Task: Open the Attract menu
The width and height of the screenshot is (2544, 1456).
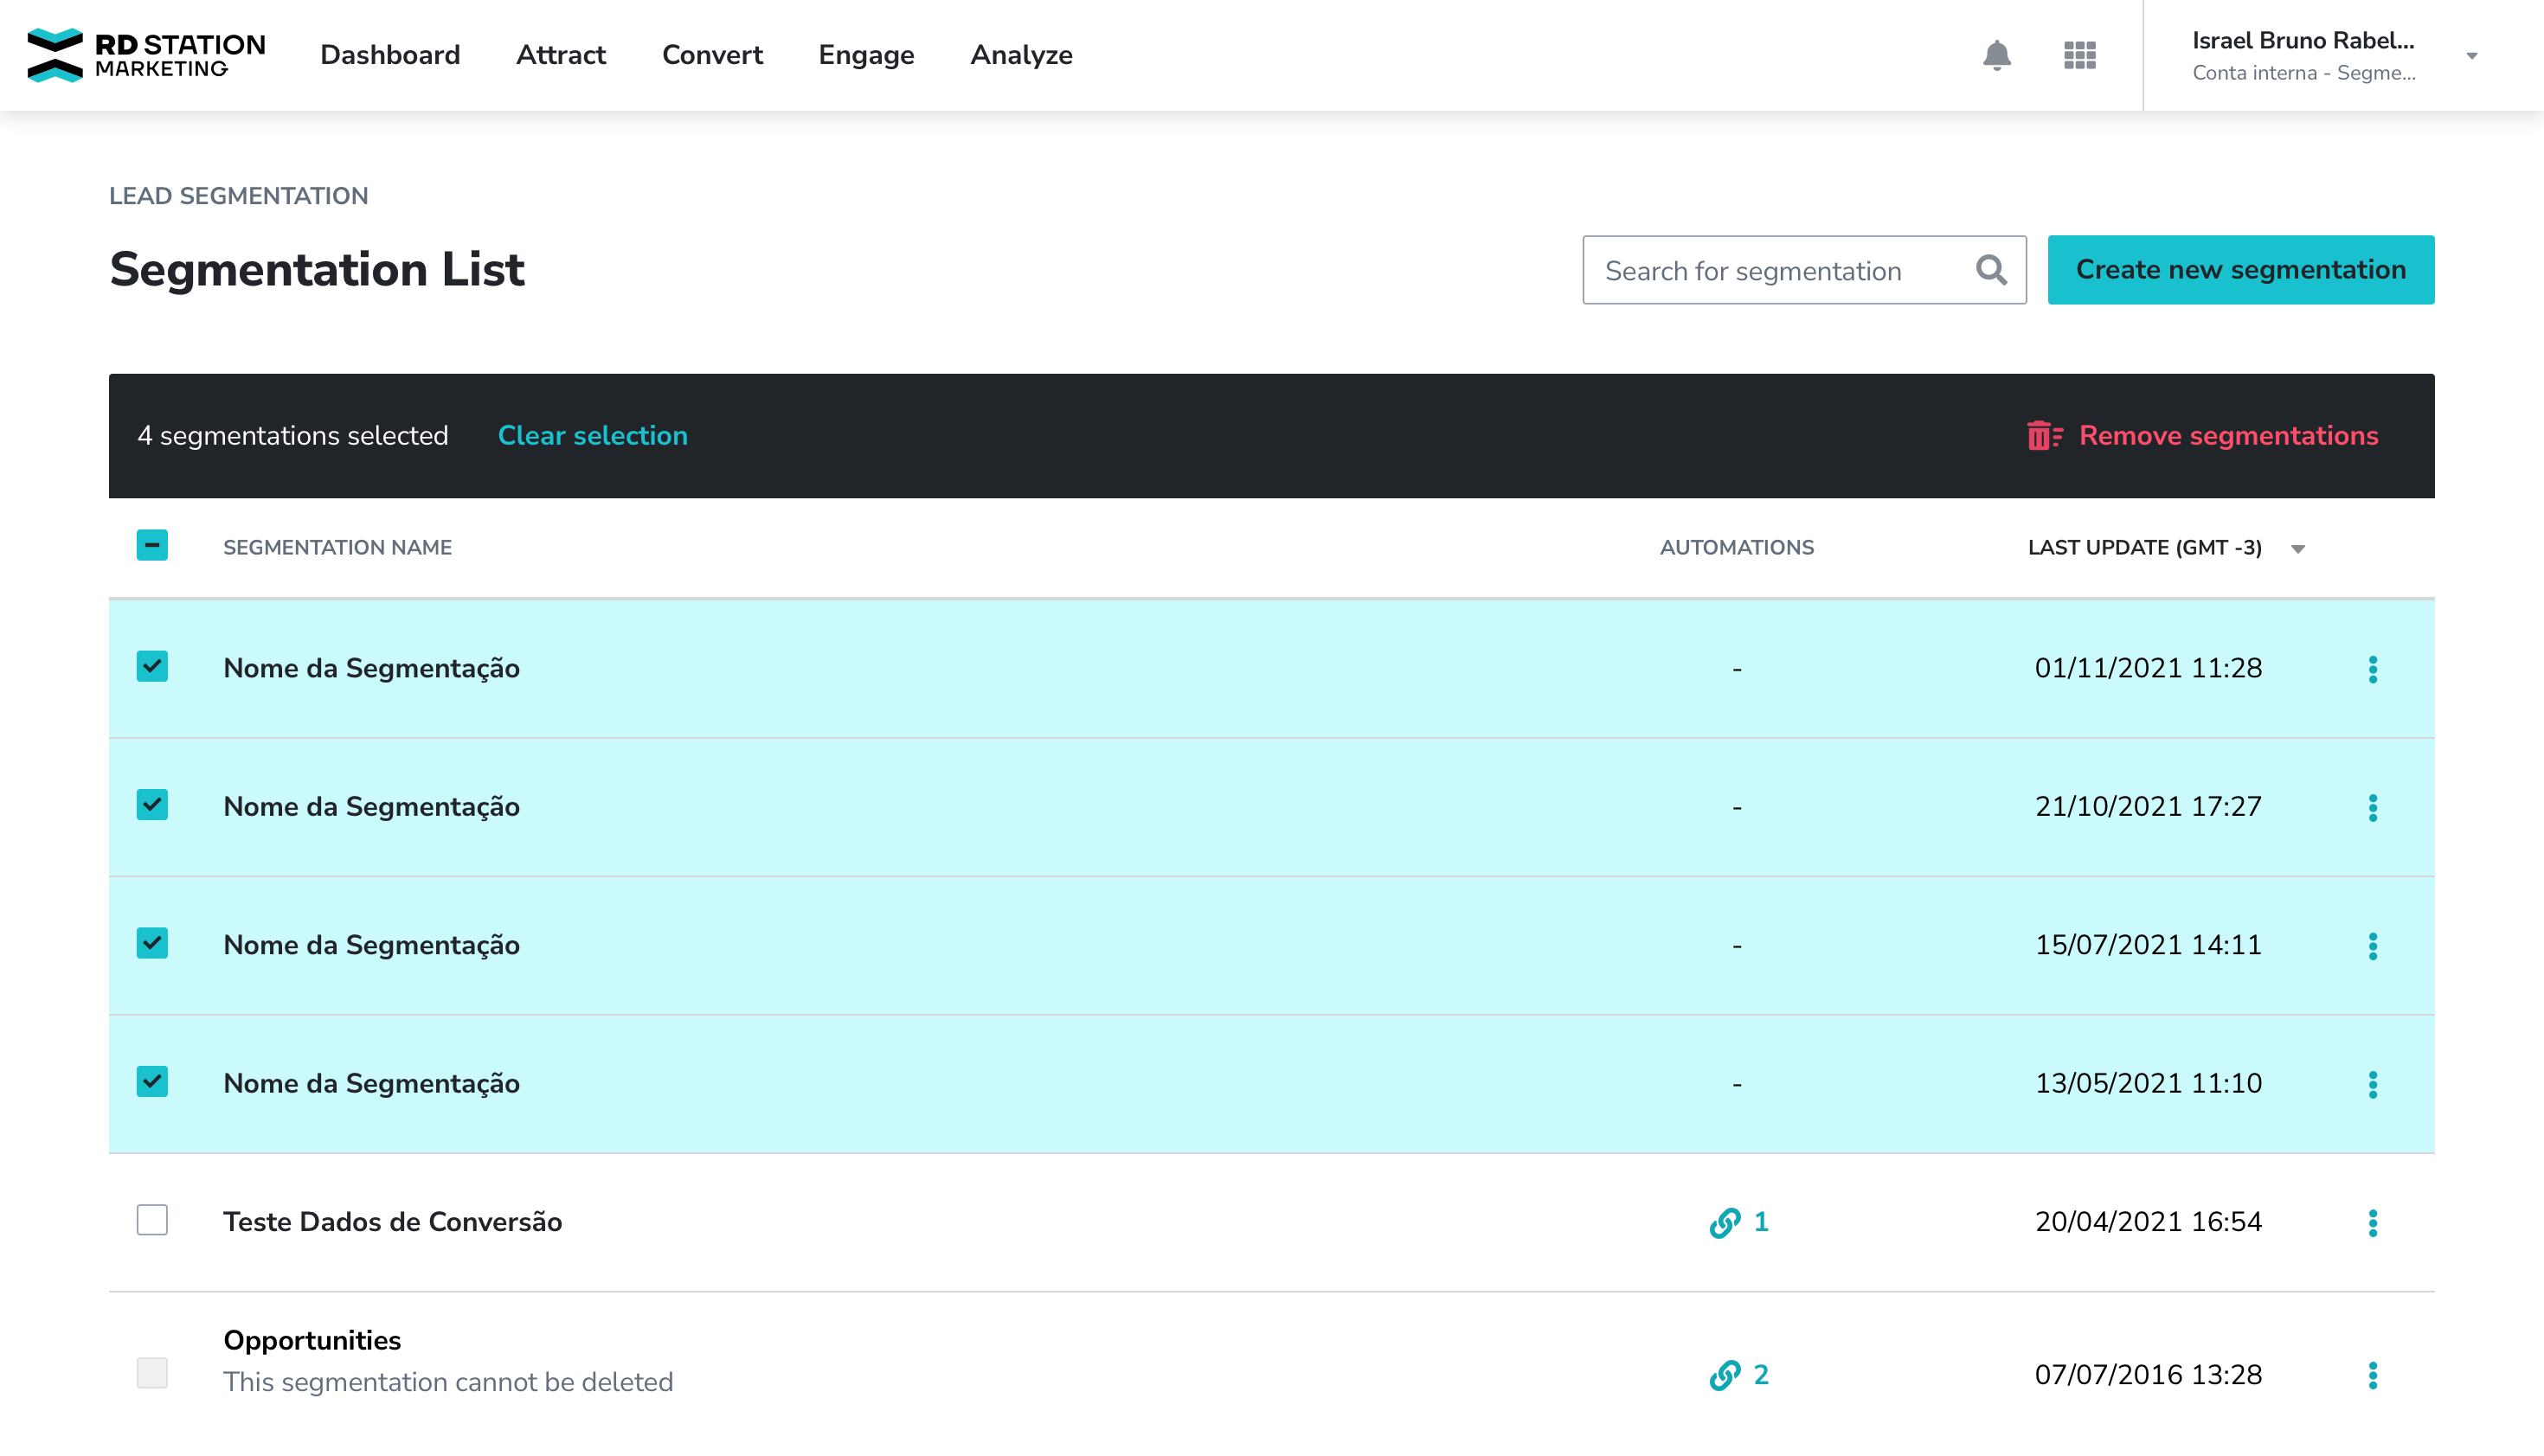Action: (560, 55)
